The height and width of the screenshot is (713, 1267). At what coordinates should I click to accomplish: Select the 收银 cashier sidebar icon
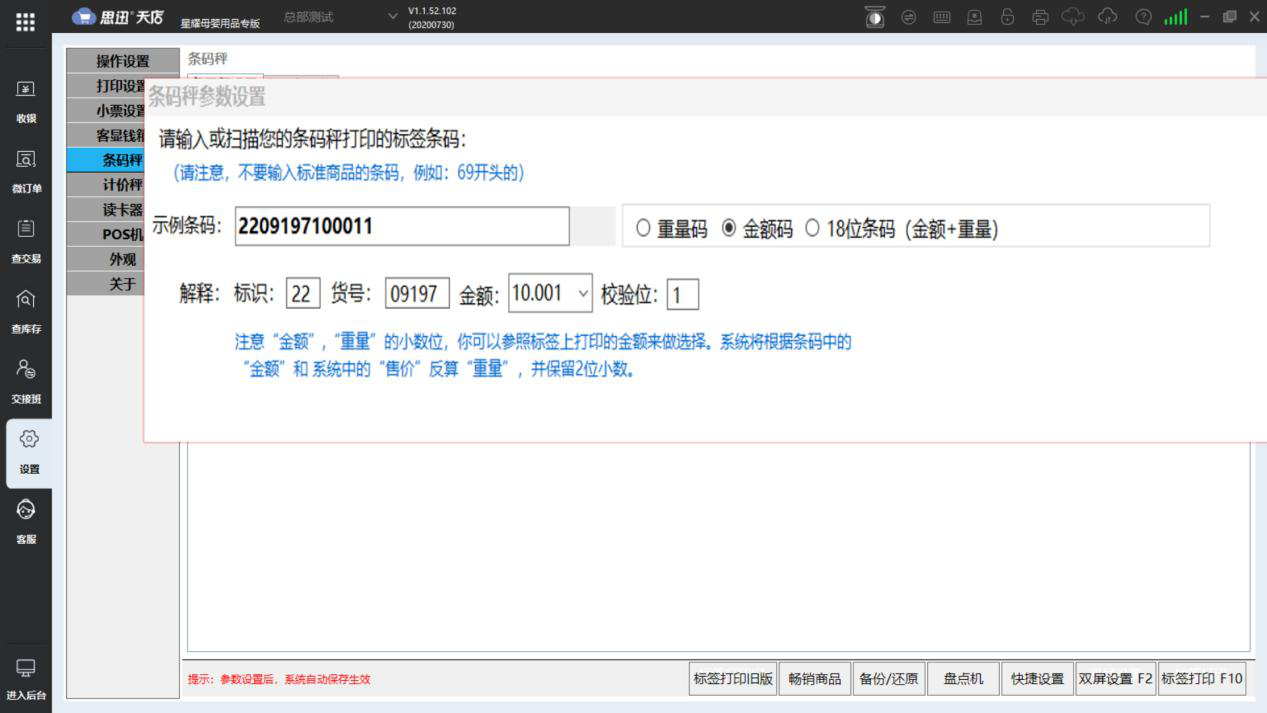point(26,100)
